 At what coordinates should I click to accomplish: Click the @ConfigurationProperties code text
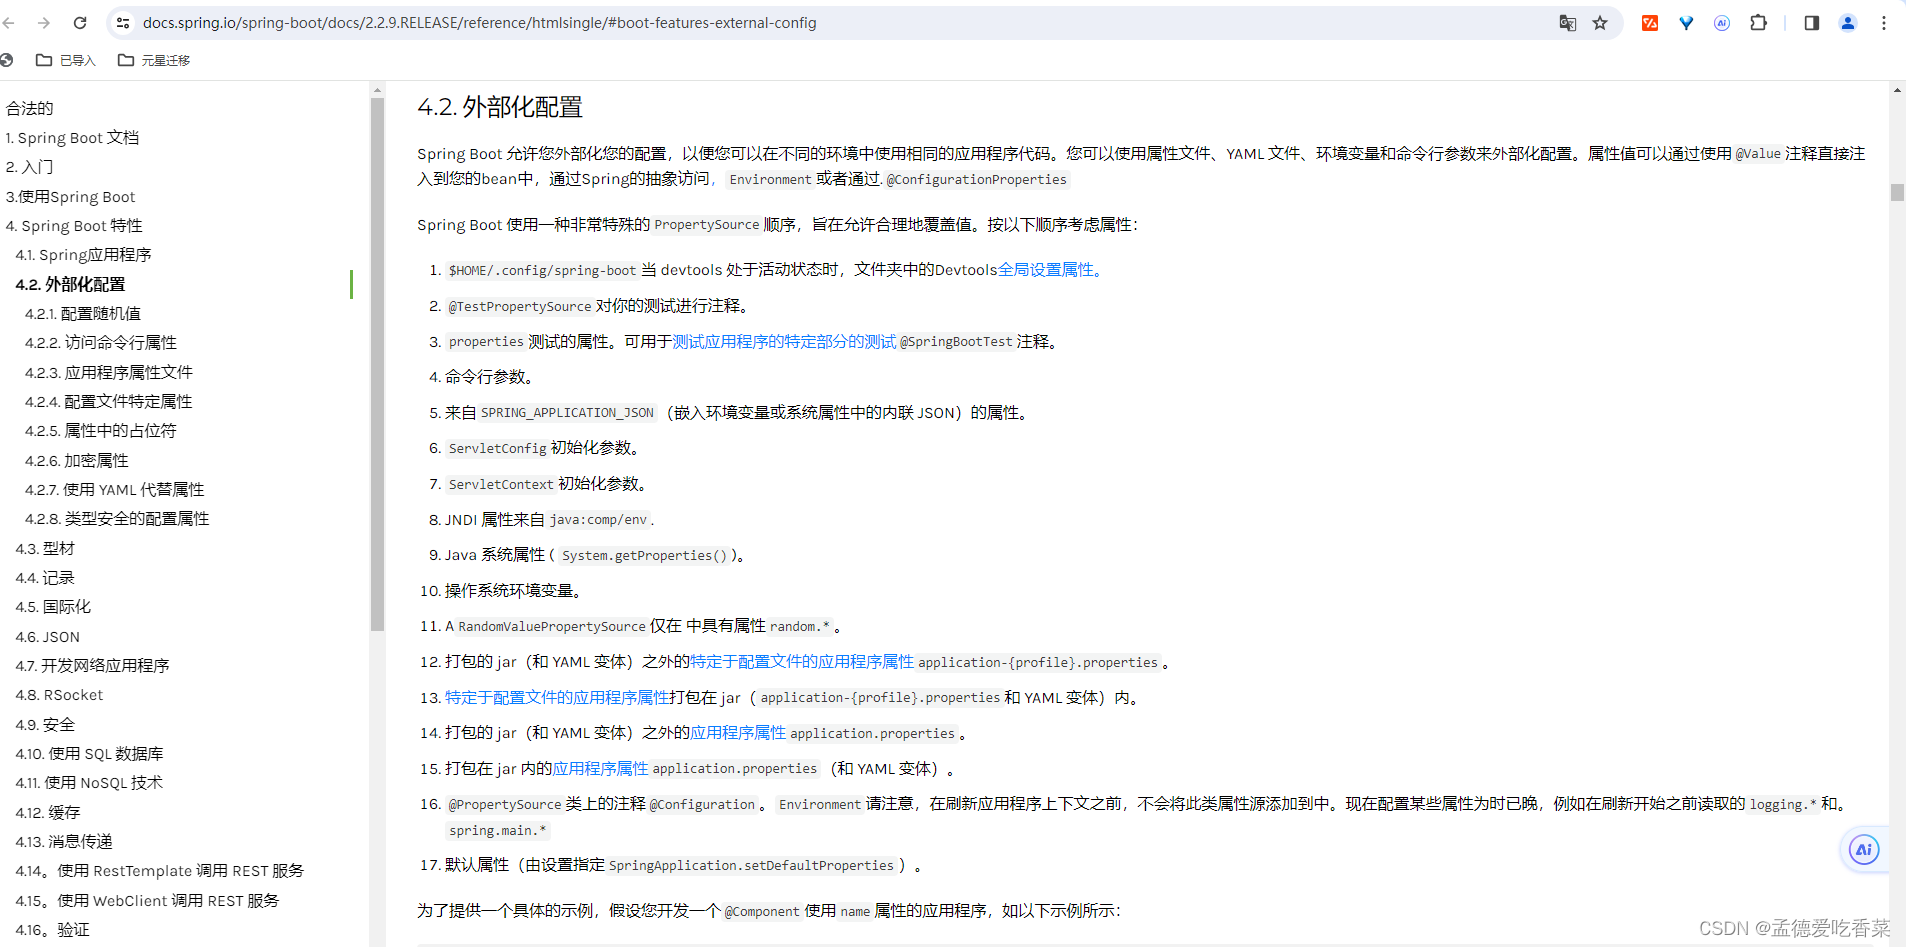pos(977,180)
